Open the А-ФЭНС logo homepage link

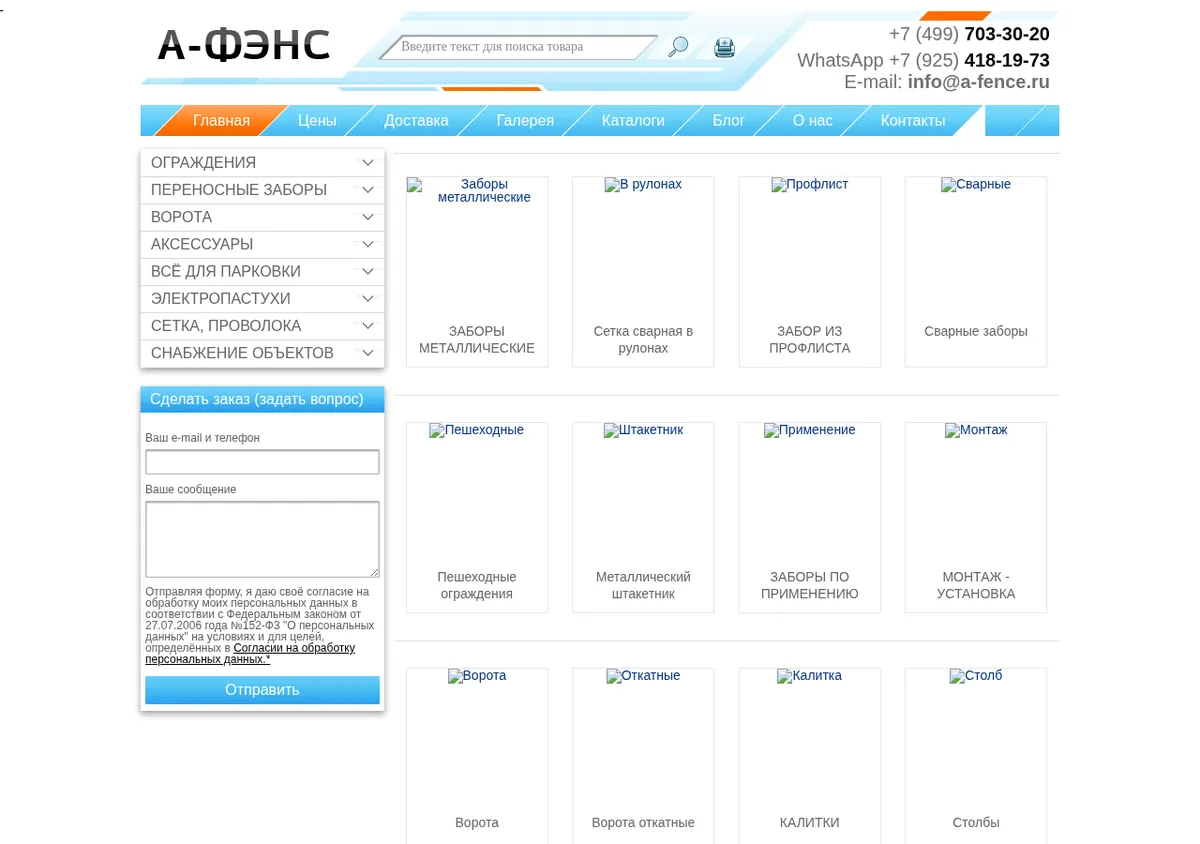coord(244,45)
